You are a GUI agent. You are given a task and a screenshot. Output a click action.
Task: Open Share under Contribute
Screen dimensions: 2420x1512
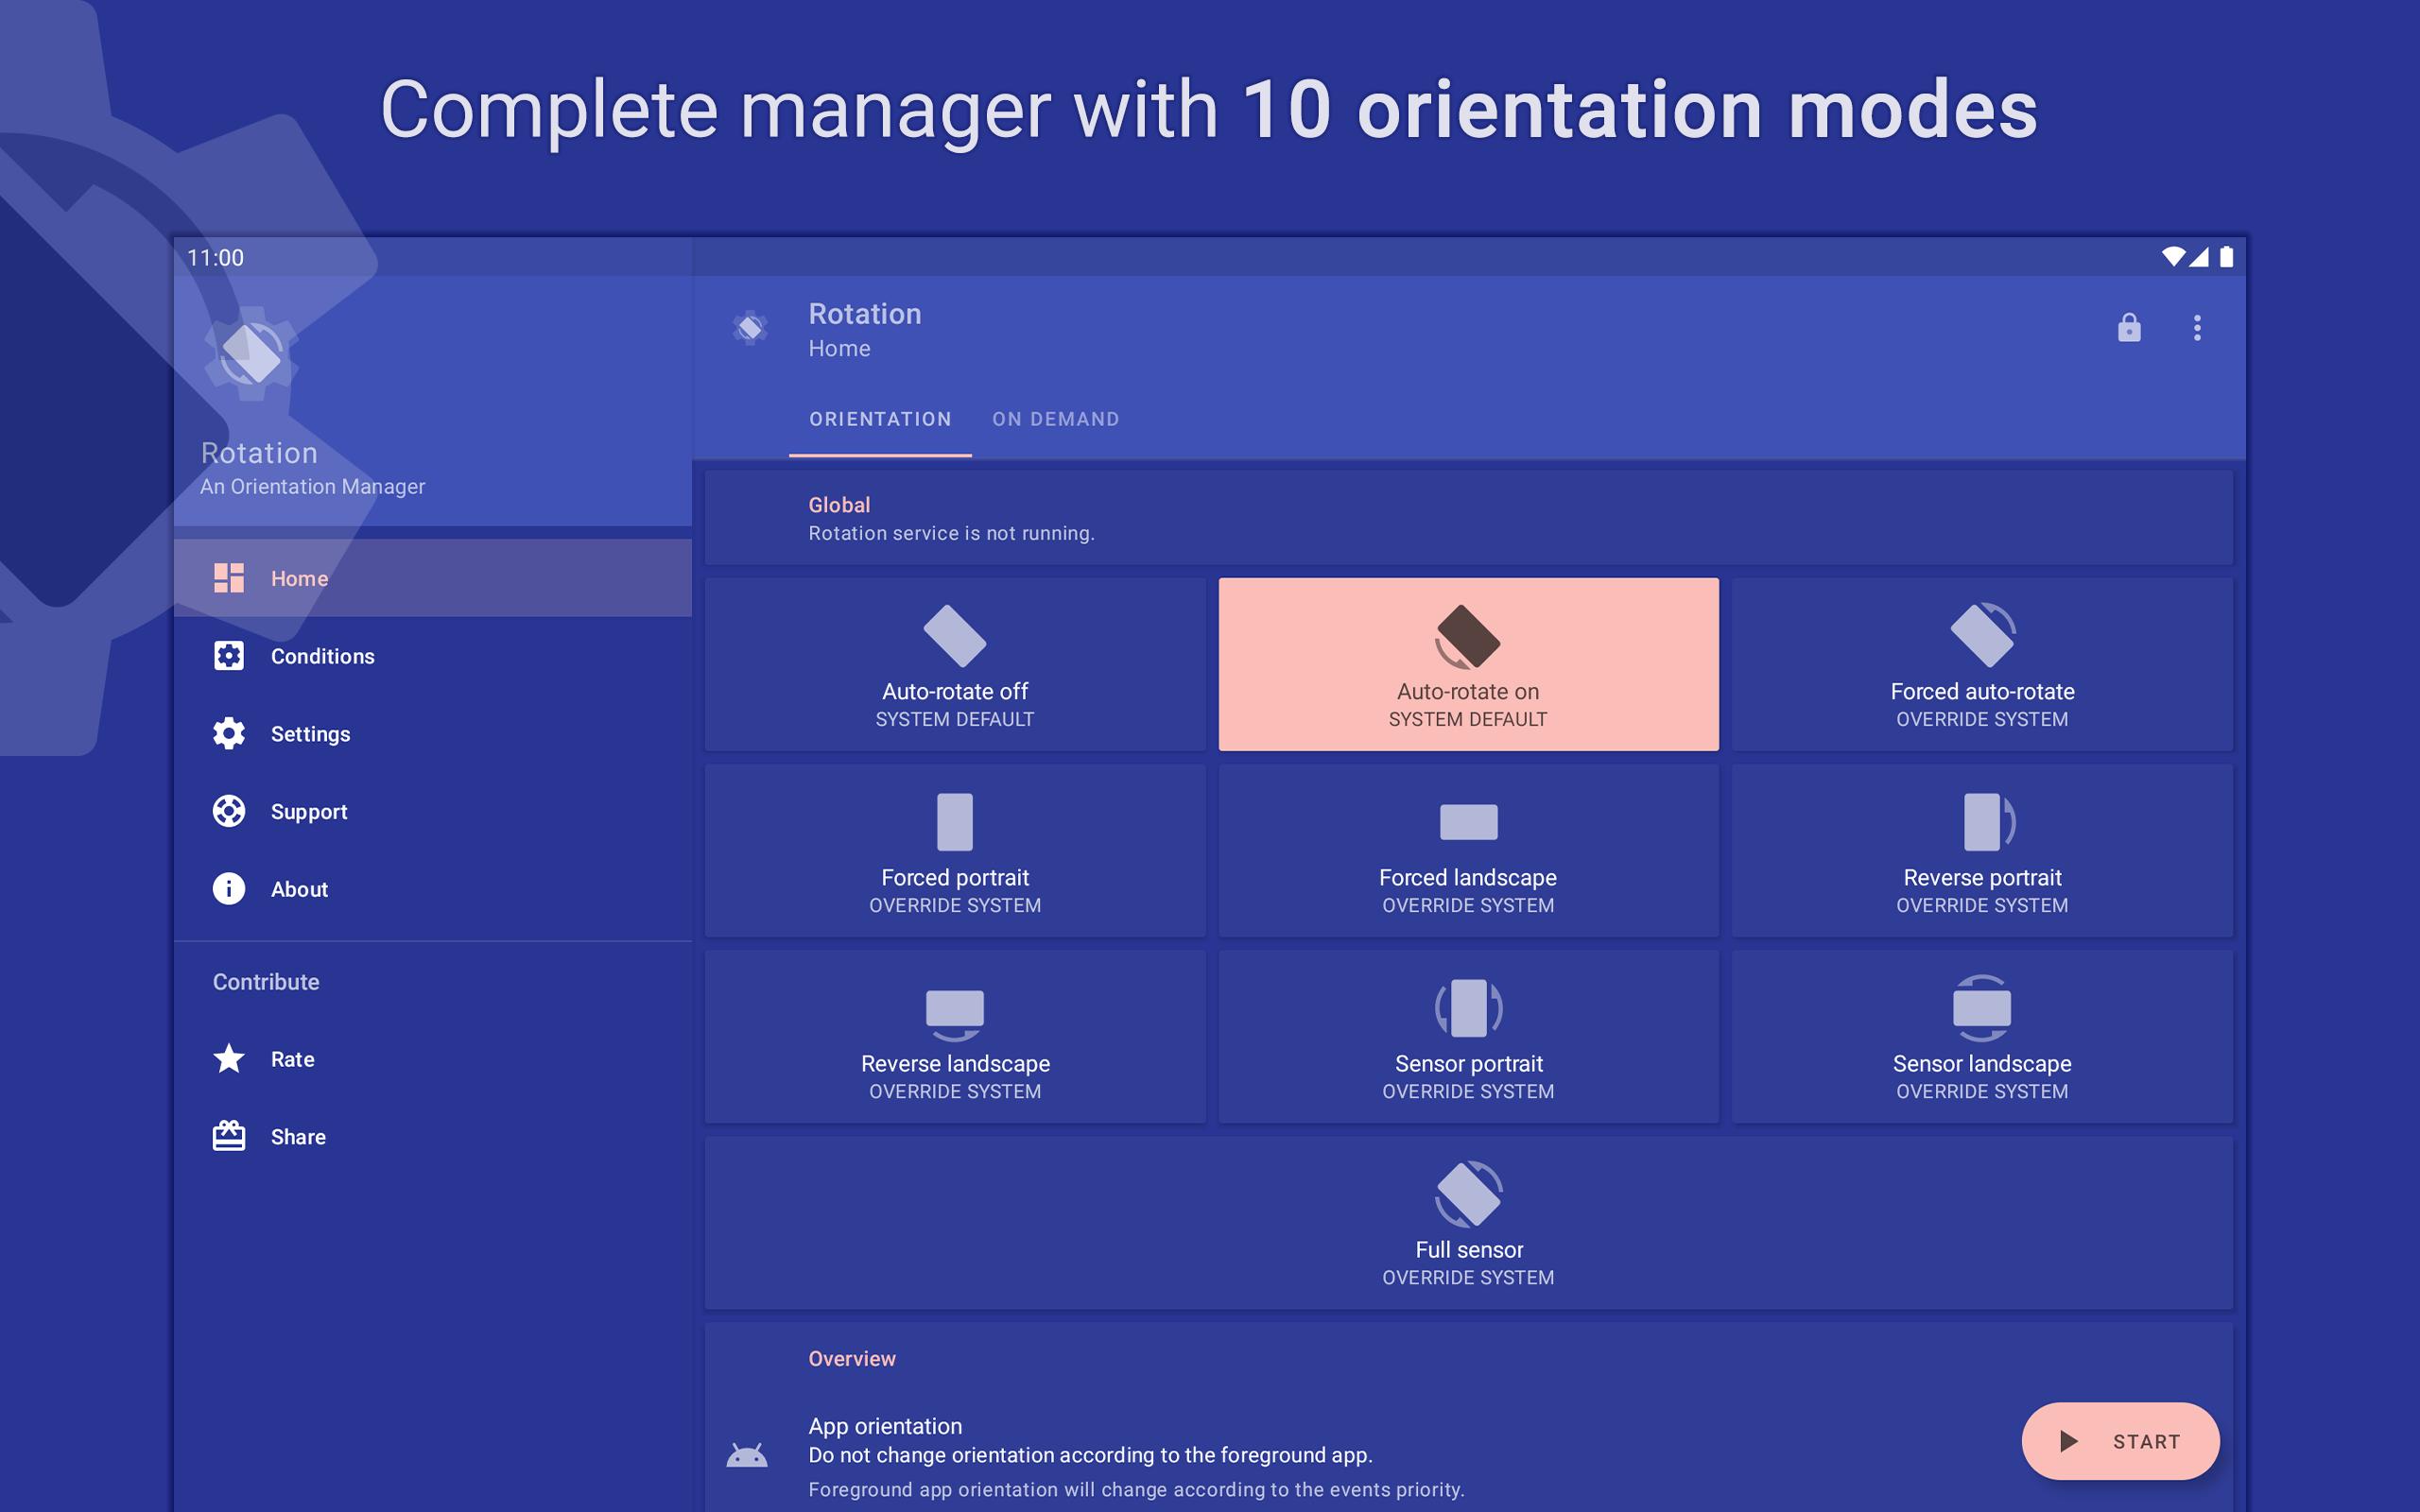click(433, 1136)
